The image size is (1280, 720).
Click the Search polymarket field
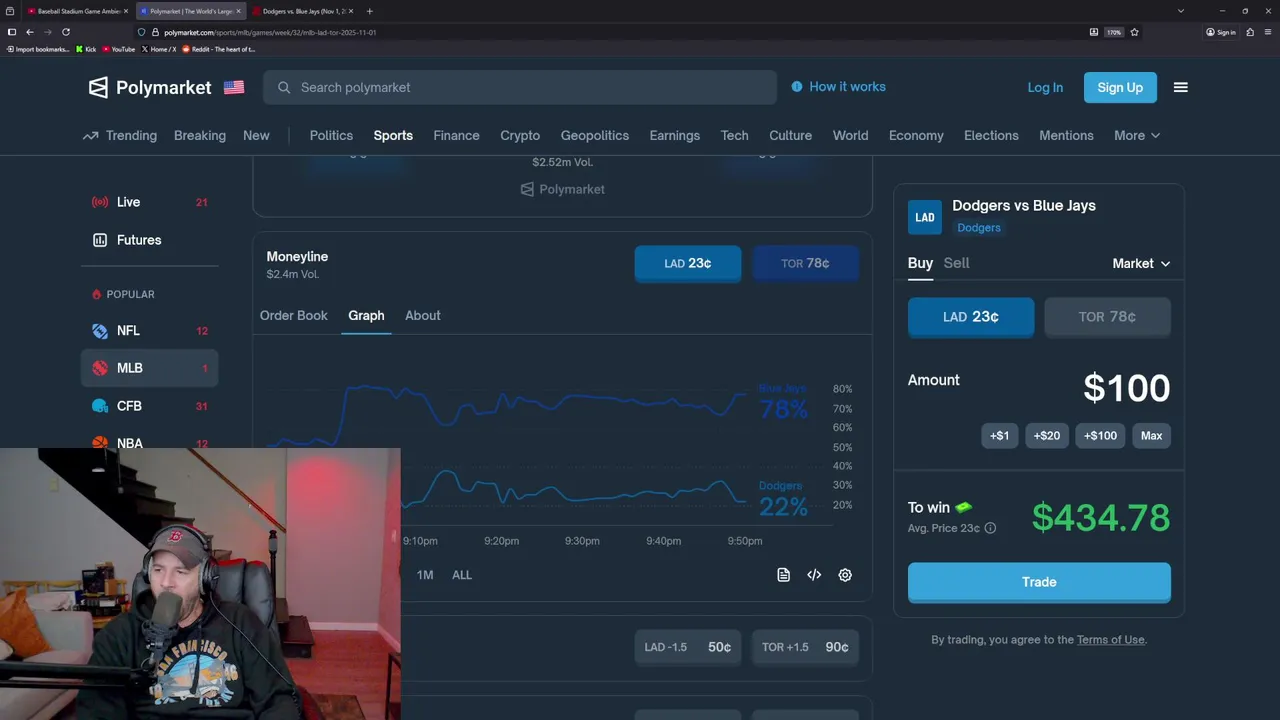(520, 87)
